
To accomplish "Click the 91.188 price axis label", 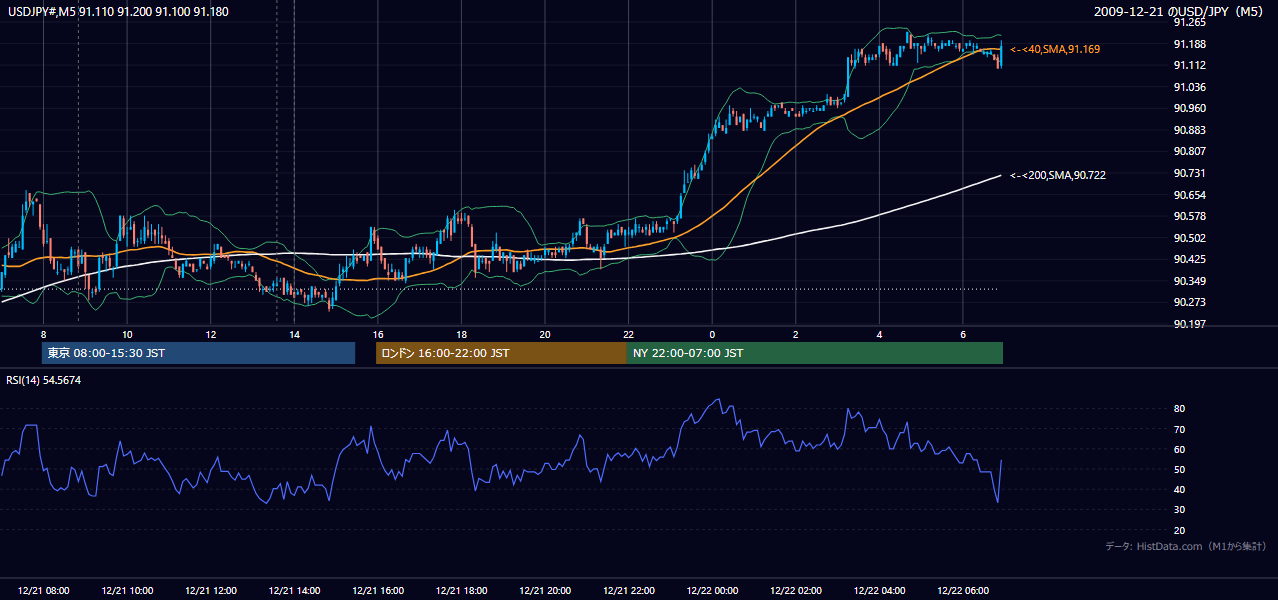I will click(1190, 44).
